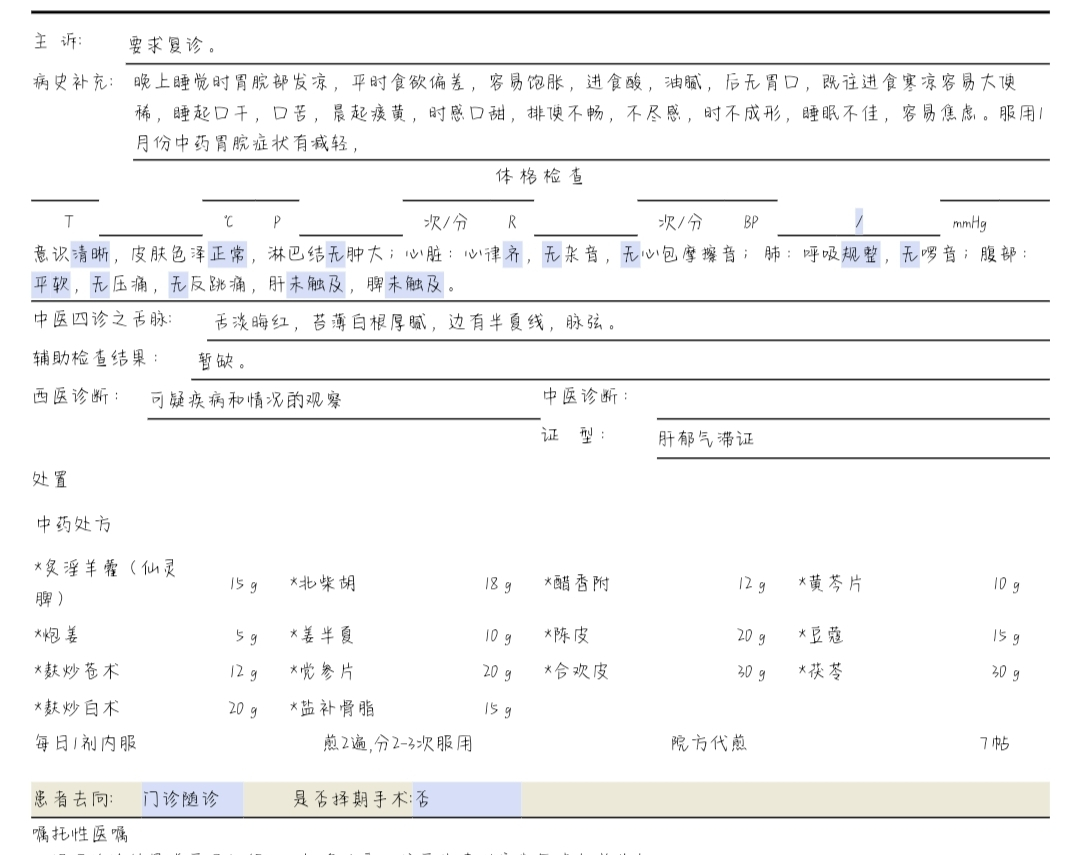The image size is (1080, 855).
Task: Select the BP blood pressure field
Action: click(858, 222)
